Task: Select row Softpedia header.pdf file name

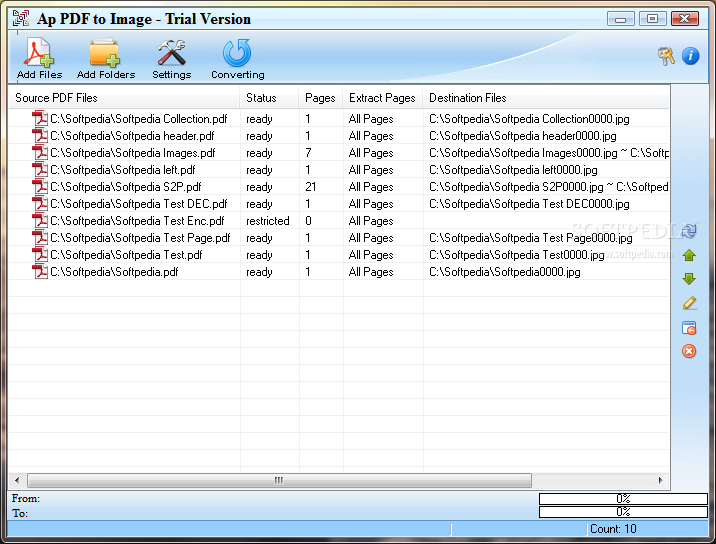Action: pos(132,136)
